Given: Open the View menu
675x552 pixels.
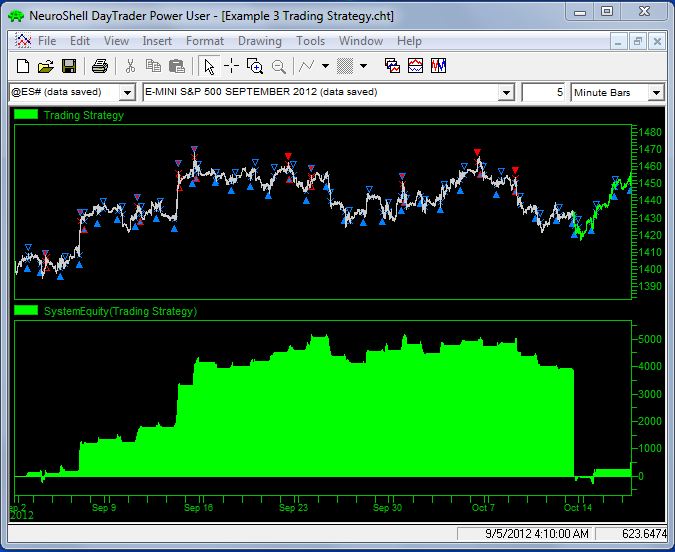Looking at the screenshot, I should tap(116, 41).
